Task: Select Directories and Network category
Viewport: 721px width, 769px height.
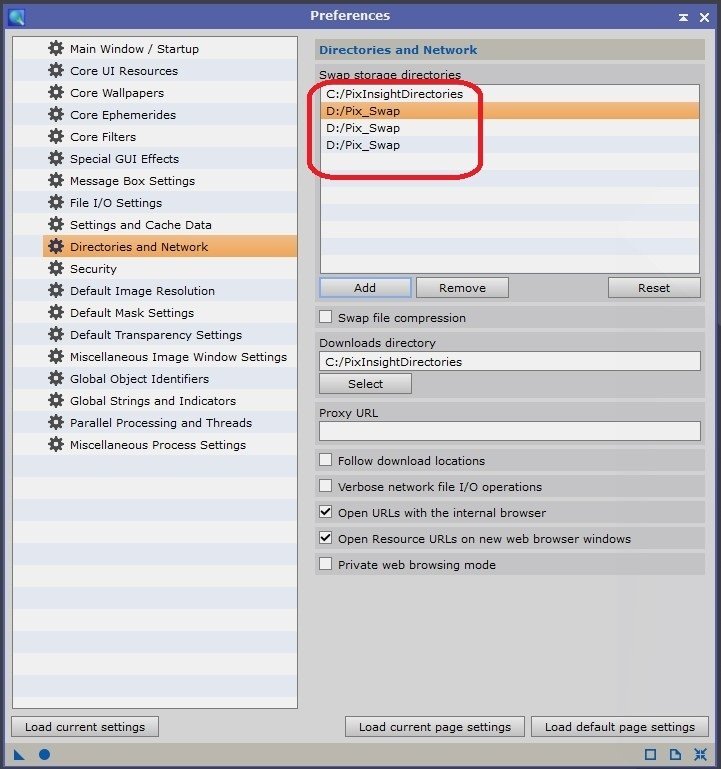Action: click(170, 247)
